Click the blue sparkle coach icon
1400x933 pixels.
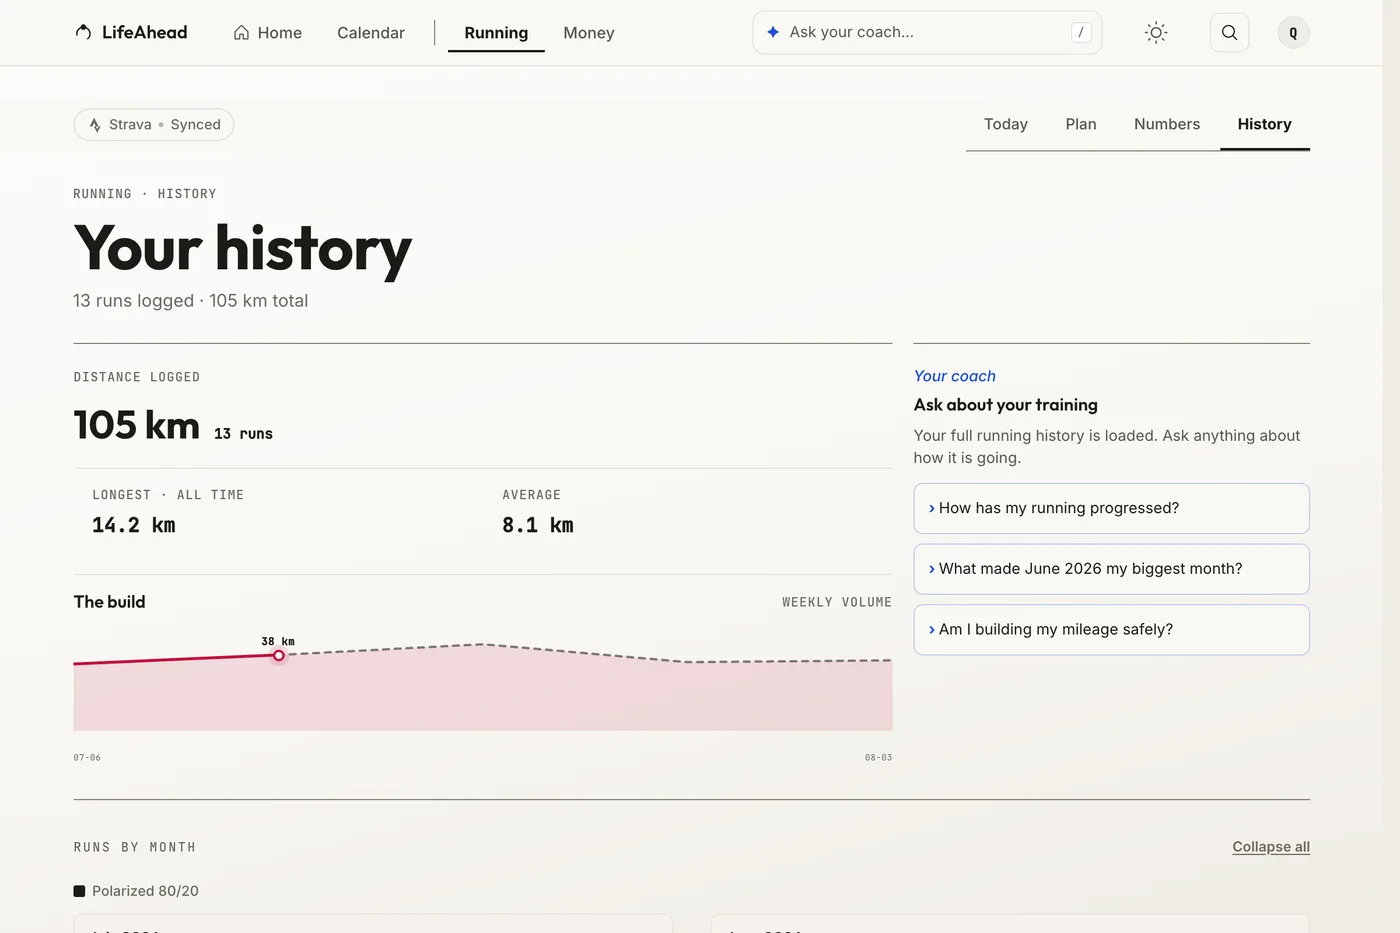click(x=773, y=32)
